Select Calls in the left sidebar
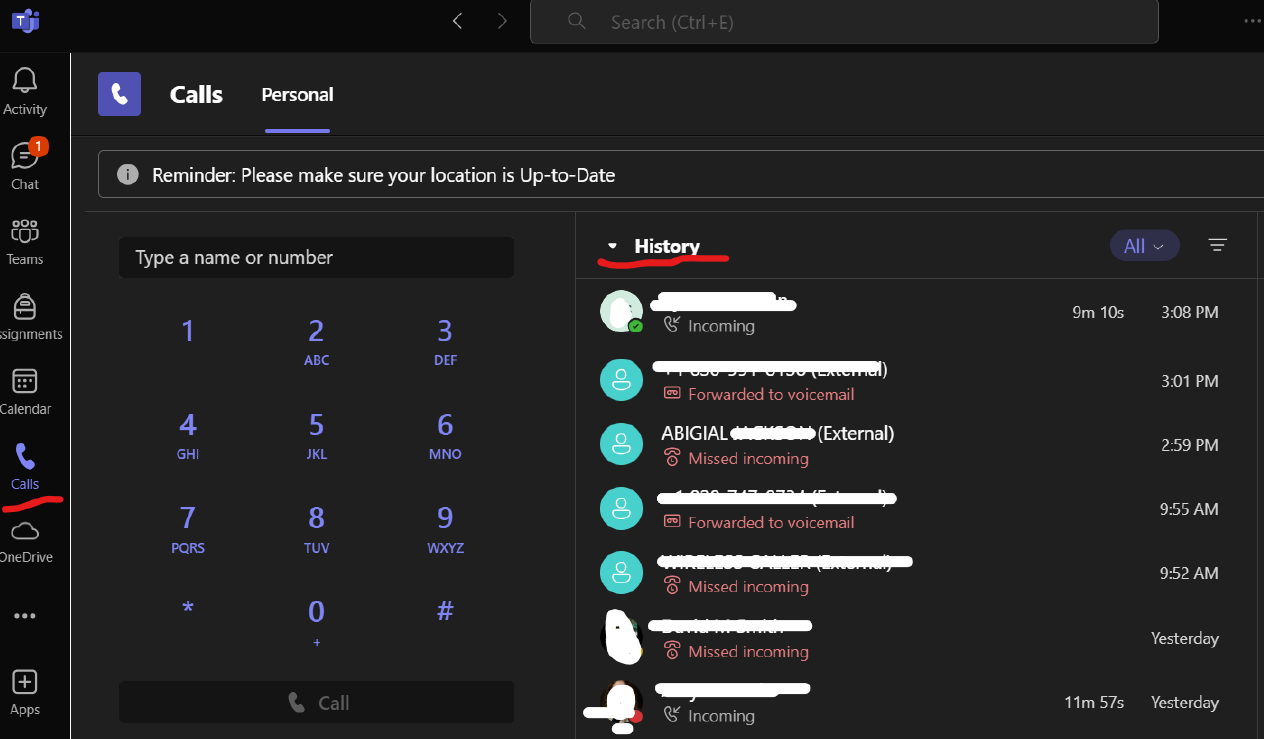The width and height of the screenshot is (1264, 739). (x=25, y=467)
